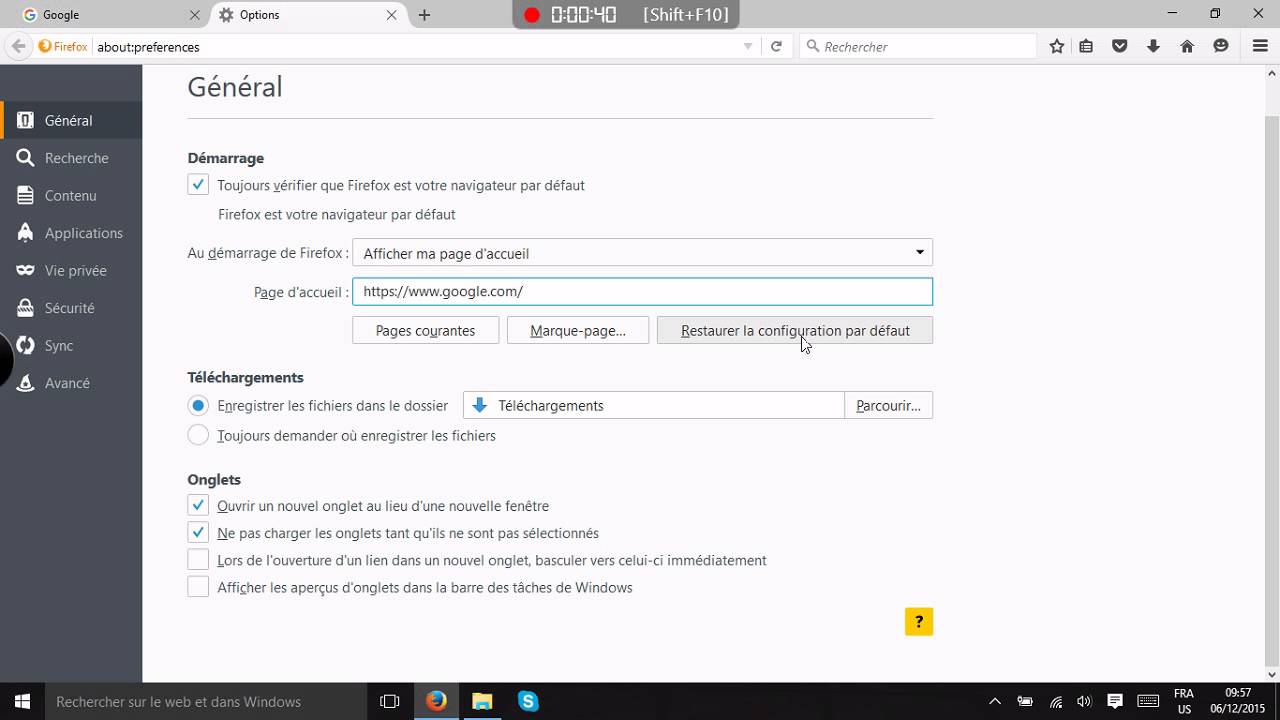
Task: Click the Windows taskbar search box
Action: point(207,702)
